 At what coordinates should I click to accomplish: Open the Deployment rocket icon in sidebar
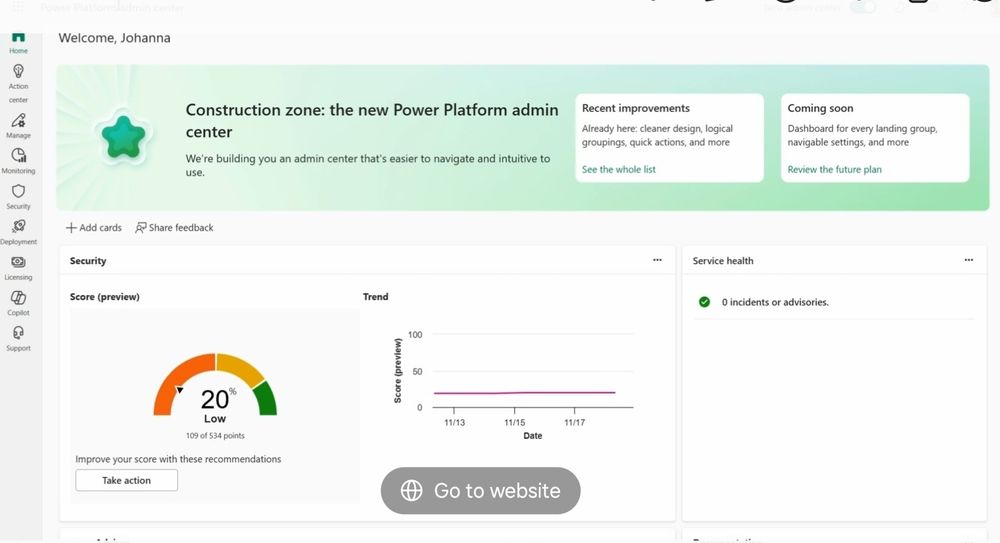(18, 227)
